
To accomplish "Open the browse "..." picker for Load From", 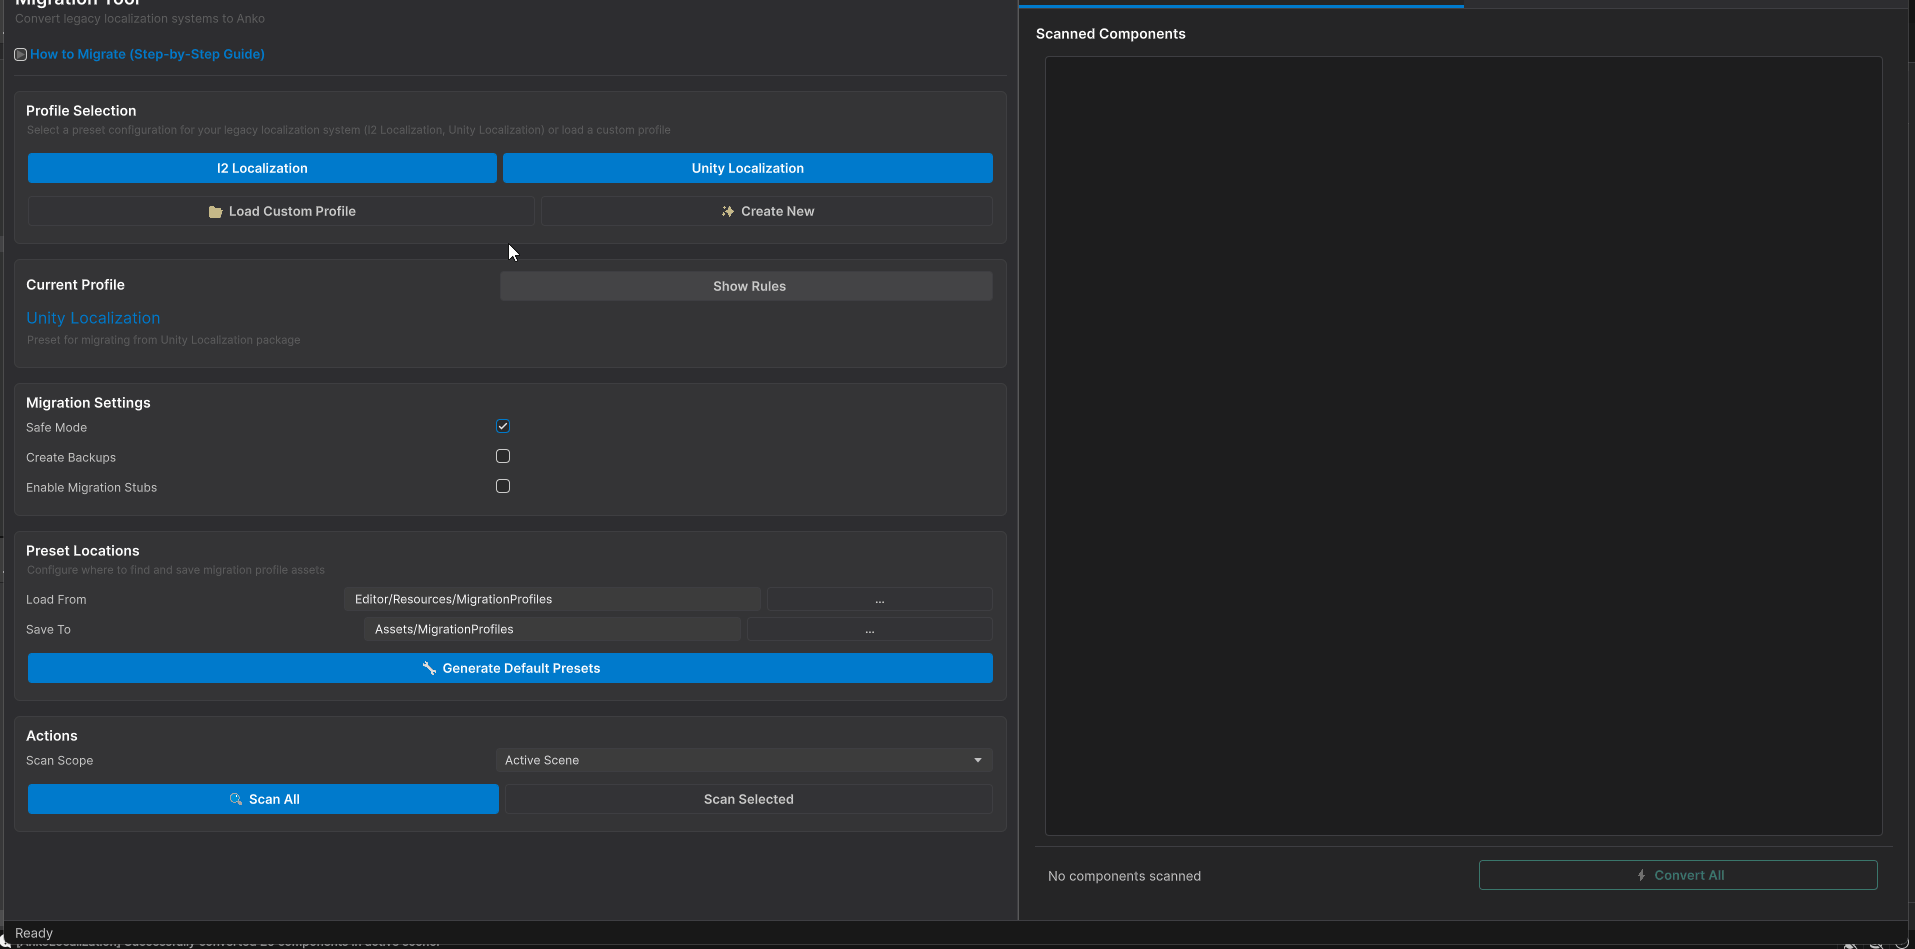I will pos(879,599).
